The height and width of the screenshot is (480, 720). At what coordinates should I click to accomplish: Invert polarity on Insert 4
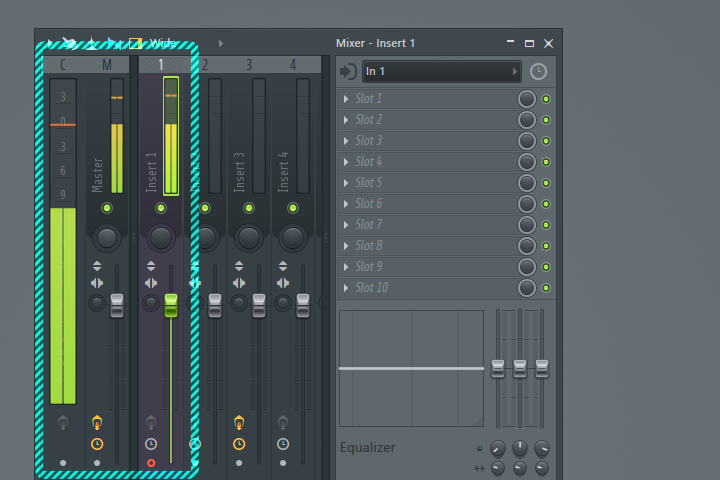283,266
